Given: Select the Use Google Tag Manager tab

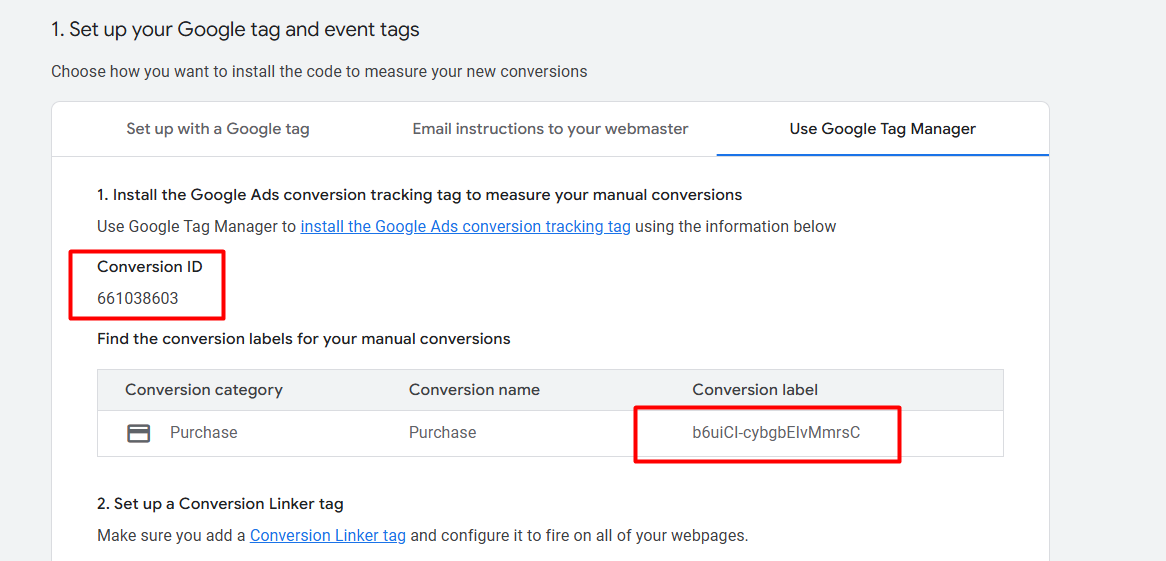Looking at the screenshot, I should 882,129.
